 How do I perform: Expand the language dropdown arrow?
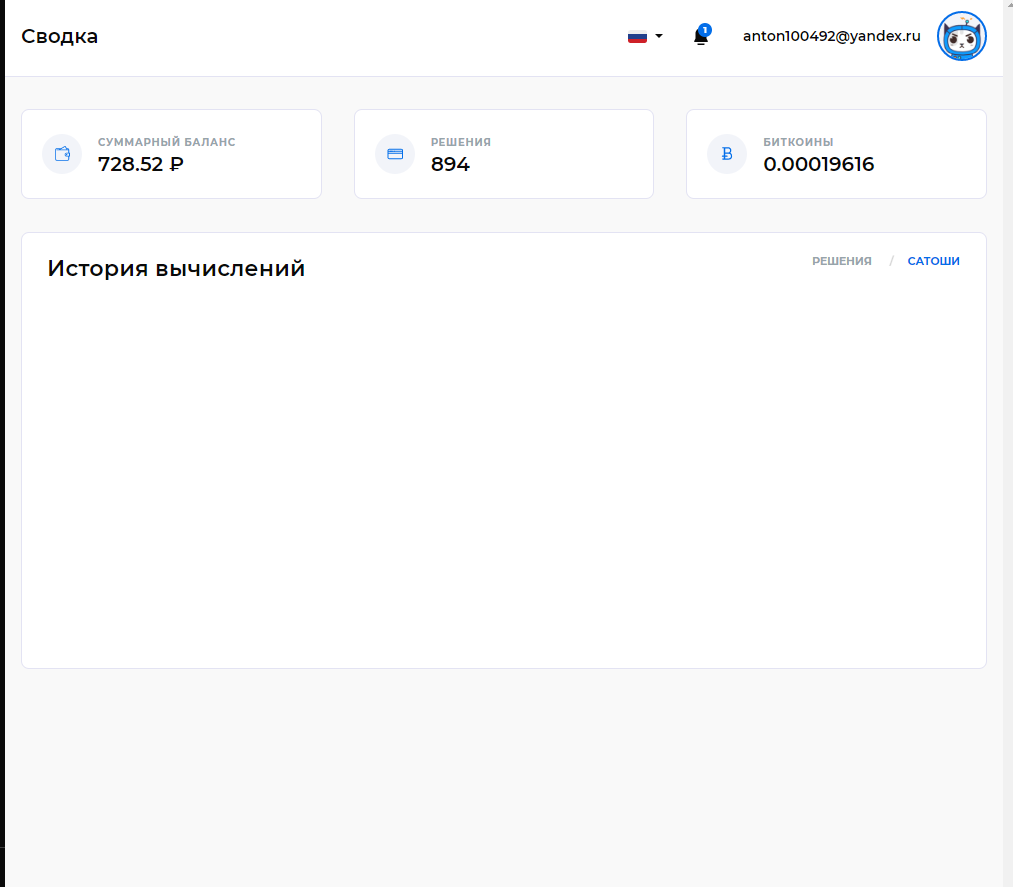click(659, 36)
